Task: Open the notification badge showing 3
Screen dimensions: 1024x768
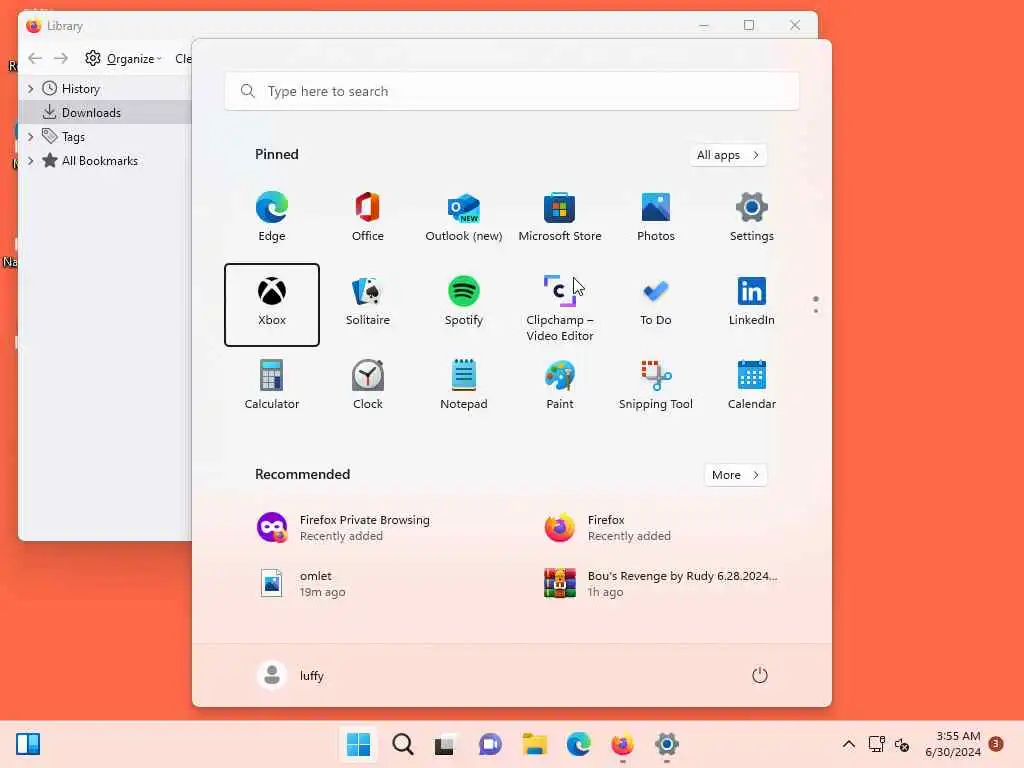Action: point(996,744)
